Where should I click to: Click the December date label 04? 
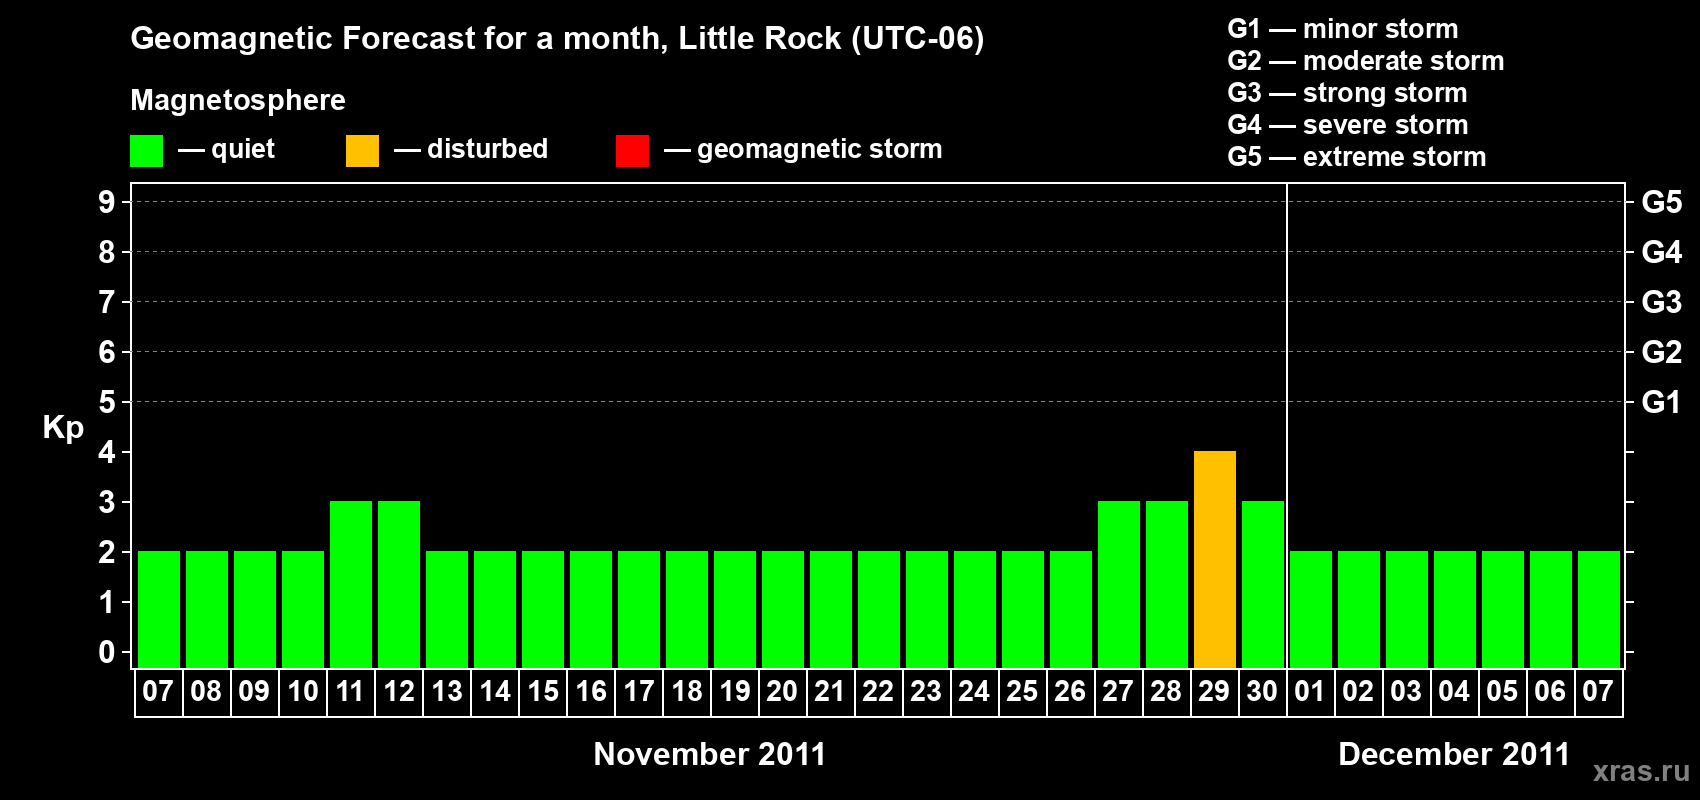click(x=1454, y=692)
